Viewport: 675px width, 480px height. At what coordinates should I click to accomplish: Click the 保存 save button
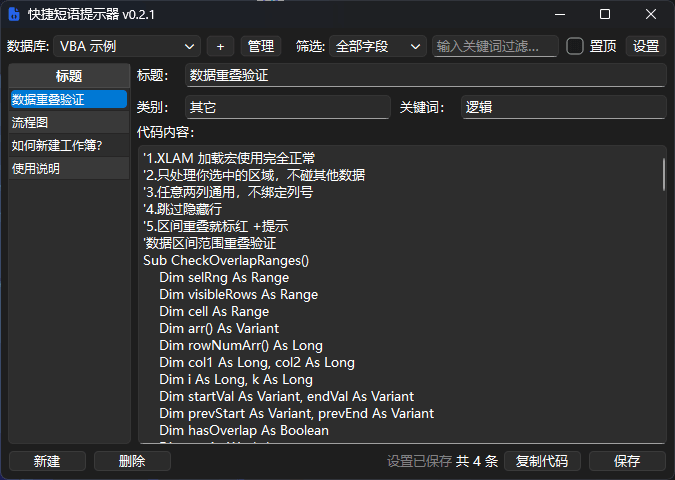point(627,461)
